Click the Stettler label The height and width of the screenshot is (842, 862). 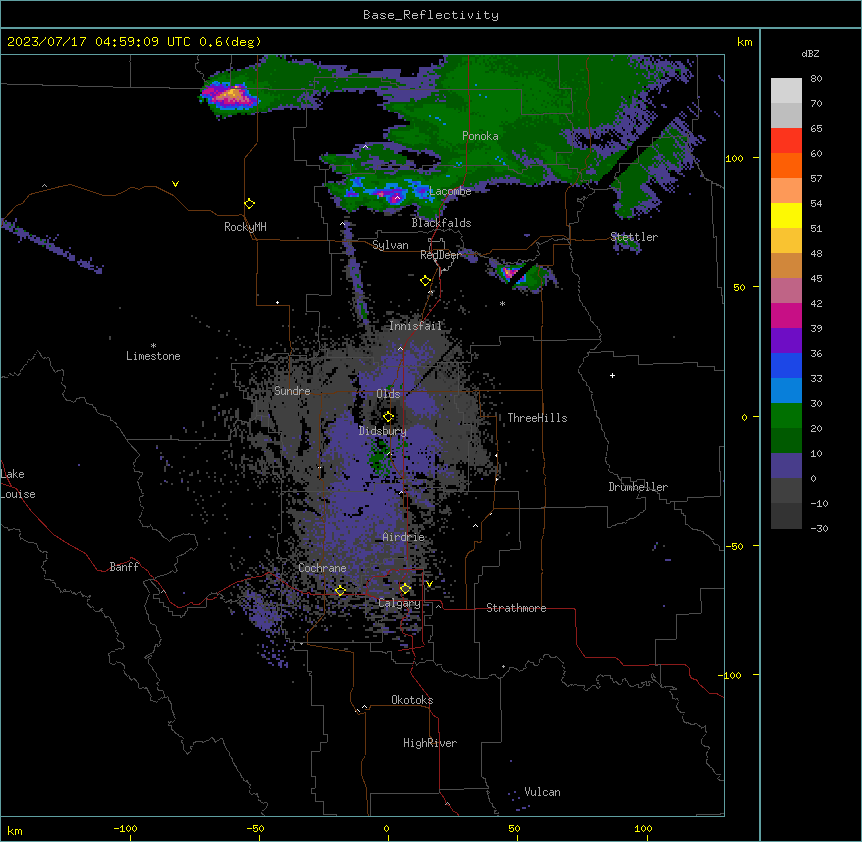634,237
